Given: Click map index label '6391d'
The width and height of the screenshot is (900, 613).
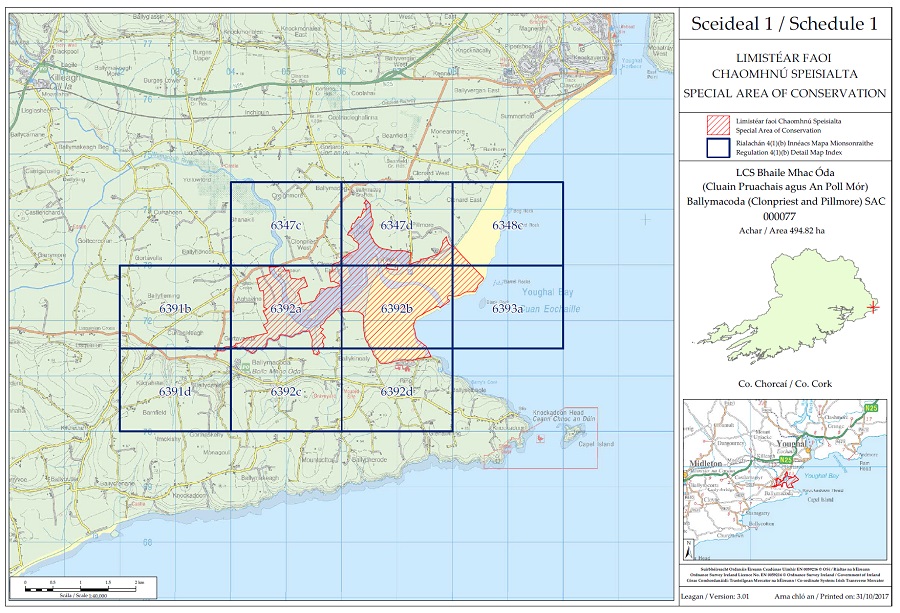Looking at the screenshot, I should click(x=175, y=391).
